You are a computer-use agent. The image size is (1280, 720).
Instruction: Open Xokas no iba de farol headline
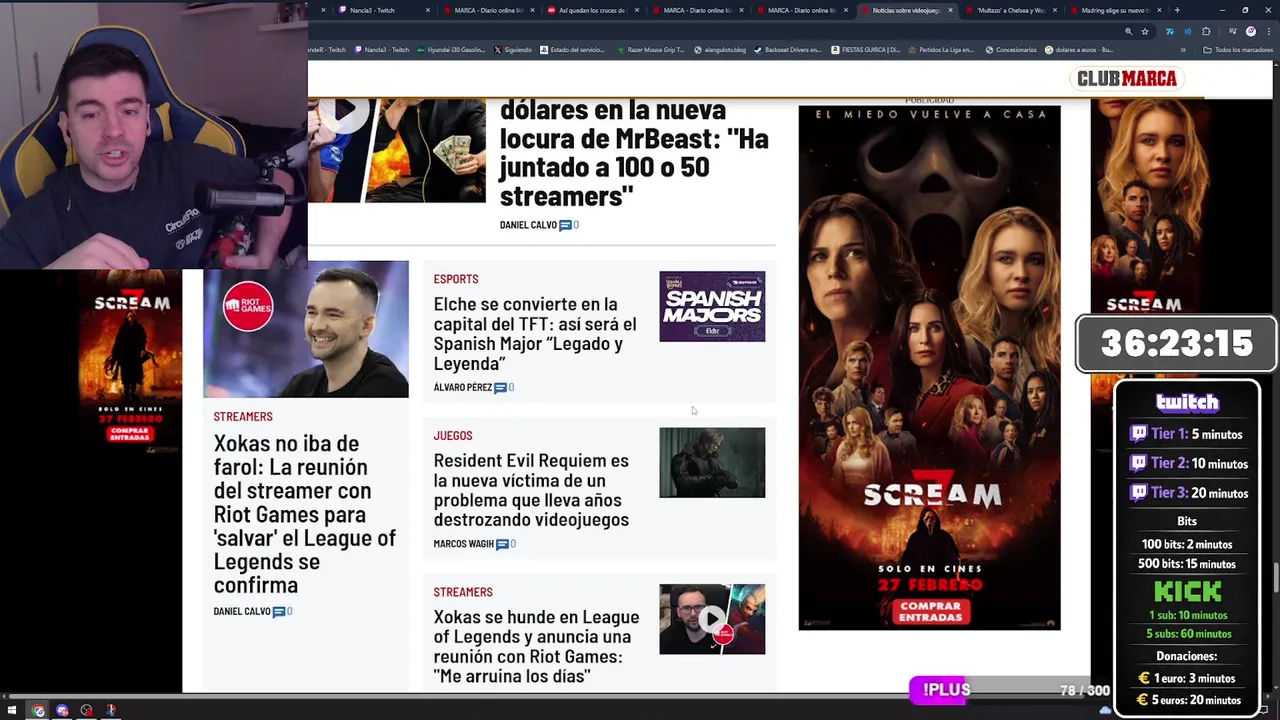(x=305, y=514)
